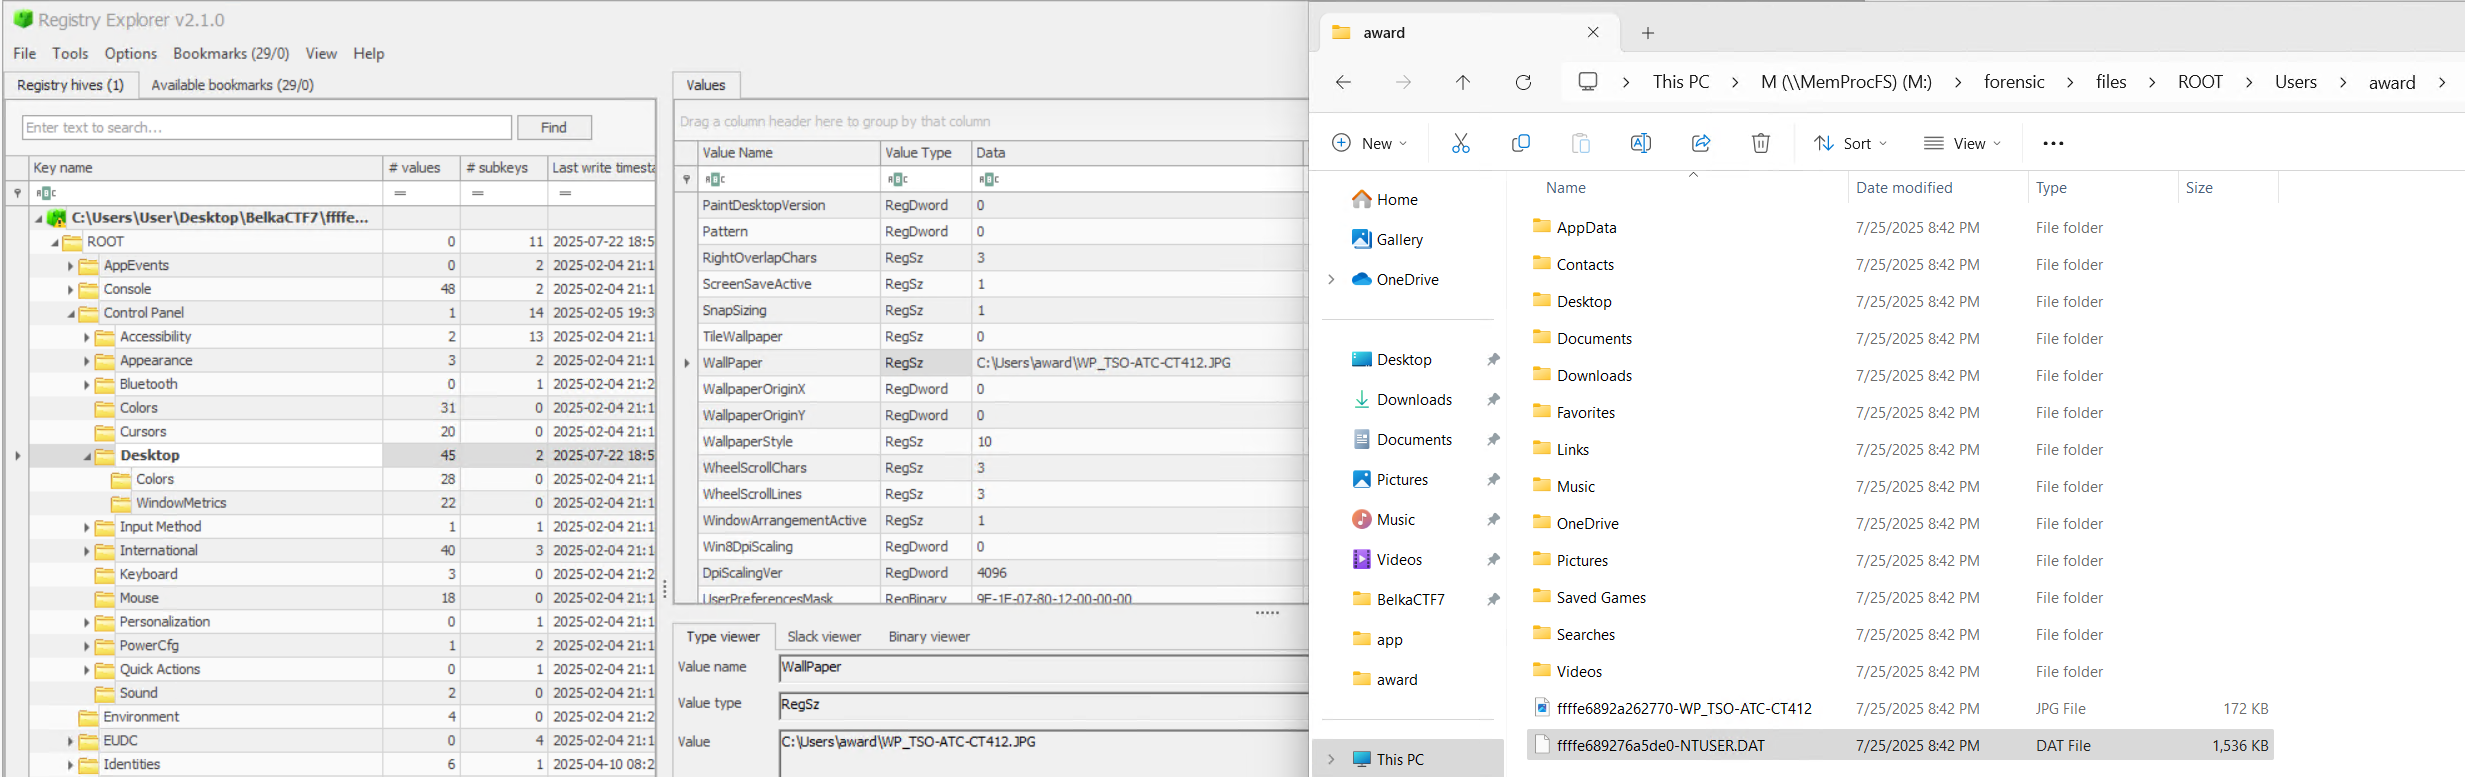The image size is (2465, 777).
Task: Open the New dropdown in File Explorer
Action: coord(1370,143)
